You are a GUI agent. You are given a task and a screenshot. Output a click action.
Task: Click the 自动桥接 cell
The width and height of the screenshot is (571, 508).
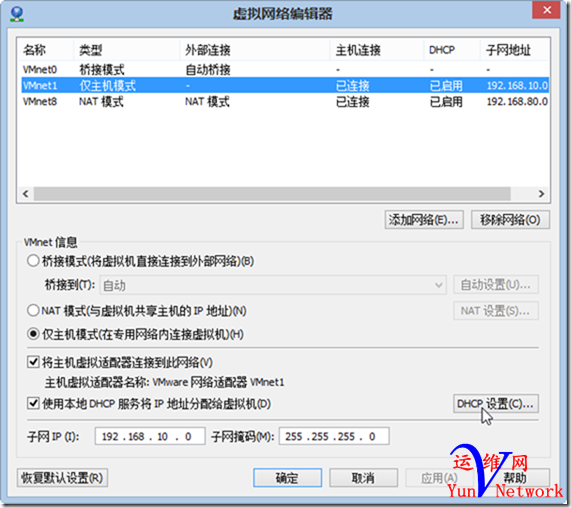point(208,69)
